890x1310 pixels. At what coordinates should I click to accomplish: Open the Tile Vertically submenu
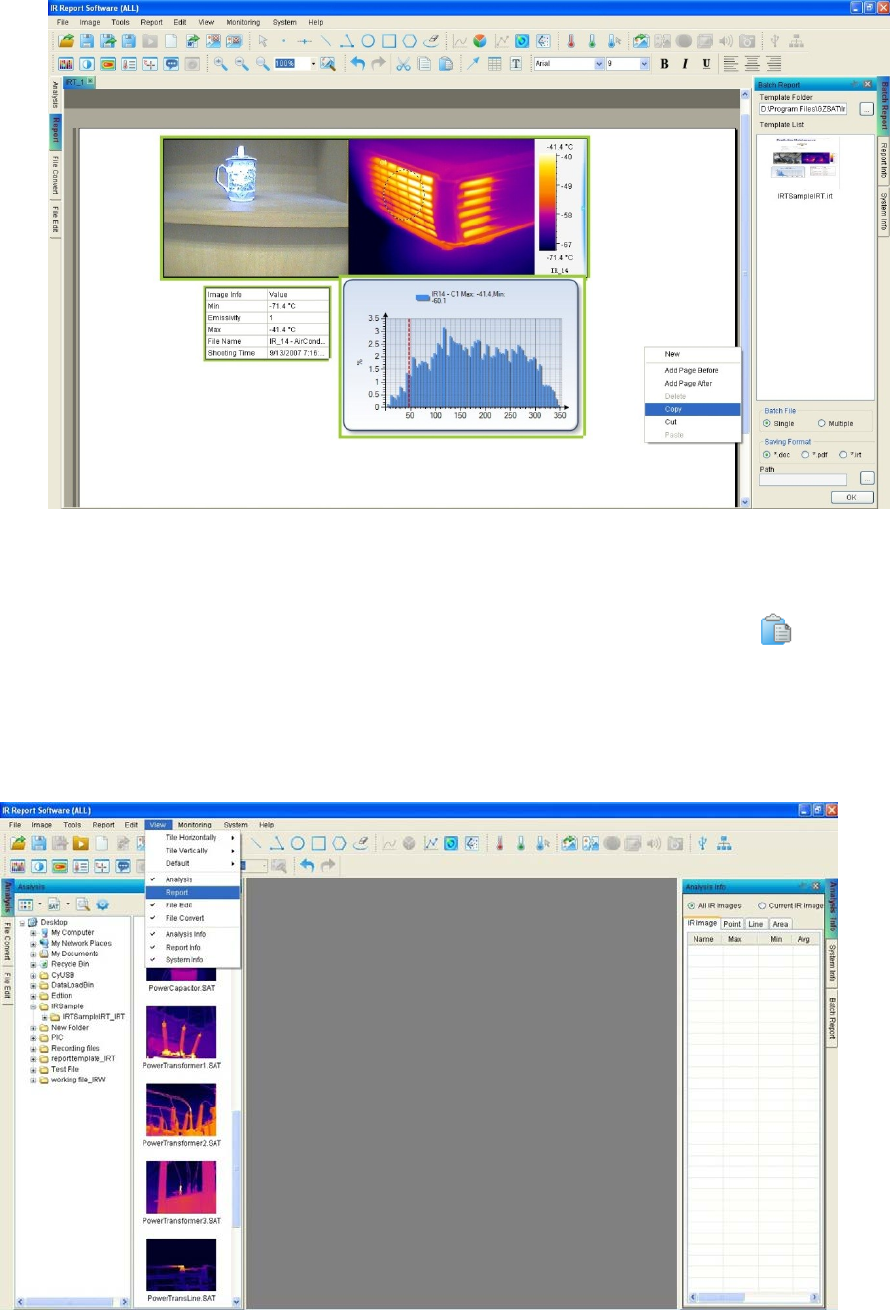point(192,850)
